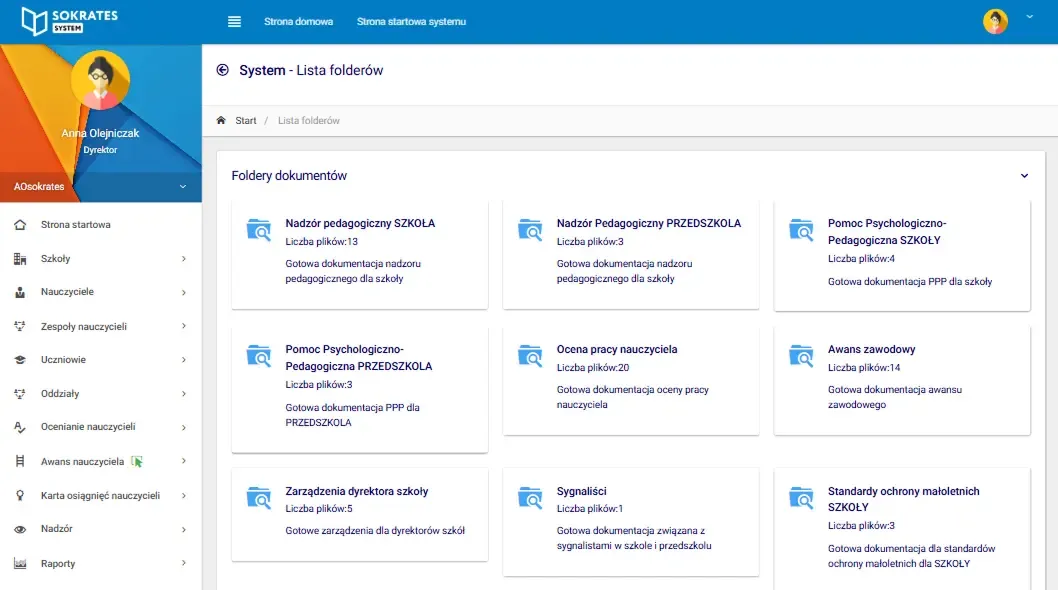Open the Nadzór Pedagogiczny PRZEDSZKOLA folder link
This screenshot has width=1058, height=590.
click(648, 224)
